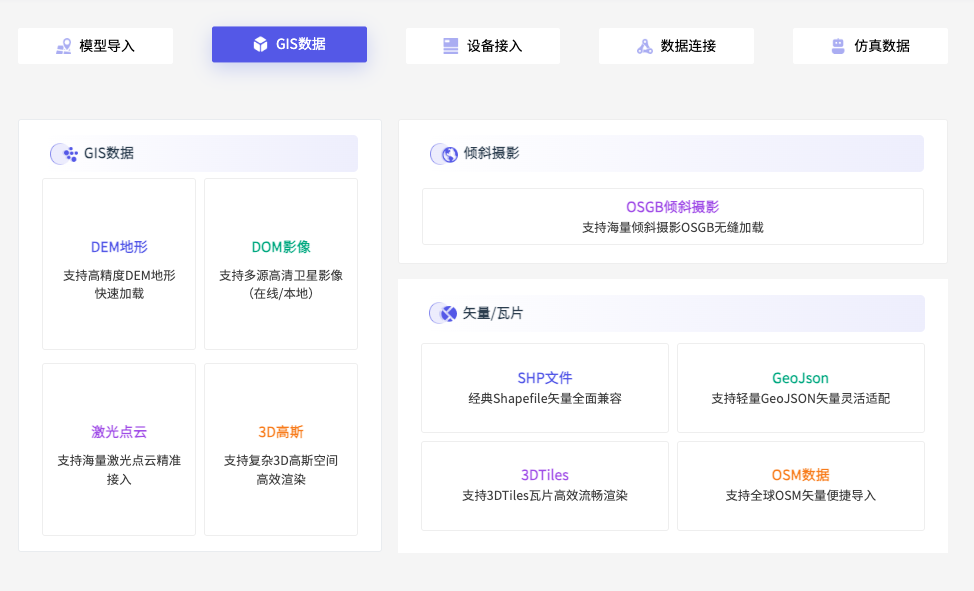Screen dimensions: 974x591
Task: Click the 仿真数据 robot icon
Action: (838, 46)
